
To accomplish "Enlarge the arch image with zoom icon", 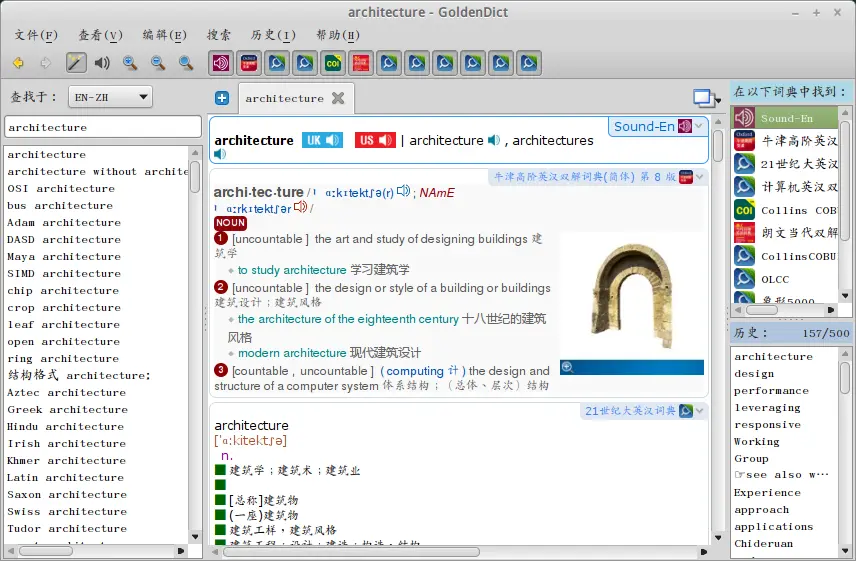I will click(x=567, y=367).
